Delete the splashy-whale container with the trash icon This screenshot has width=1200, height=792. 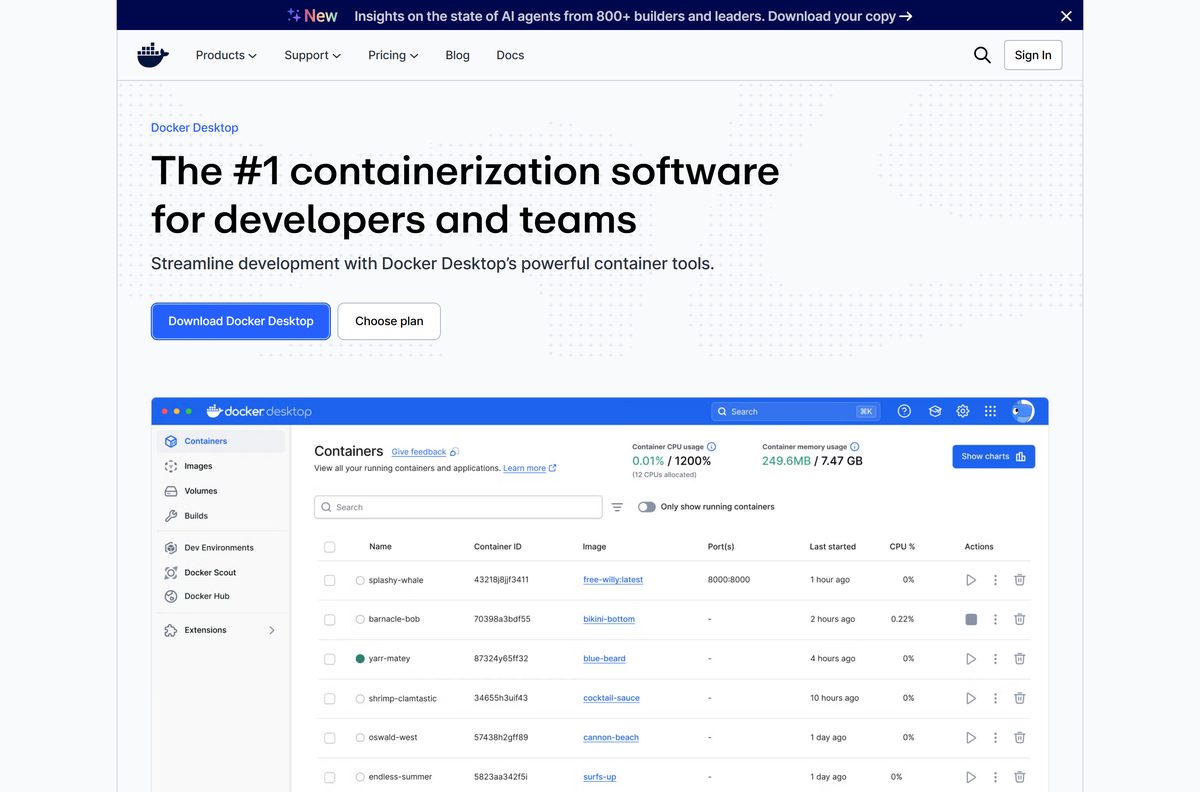point(1019,580)
